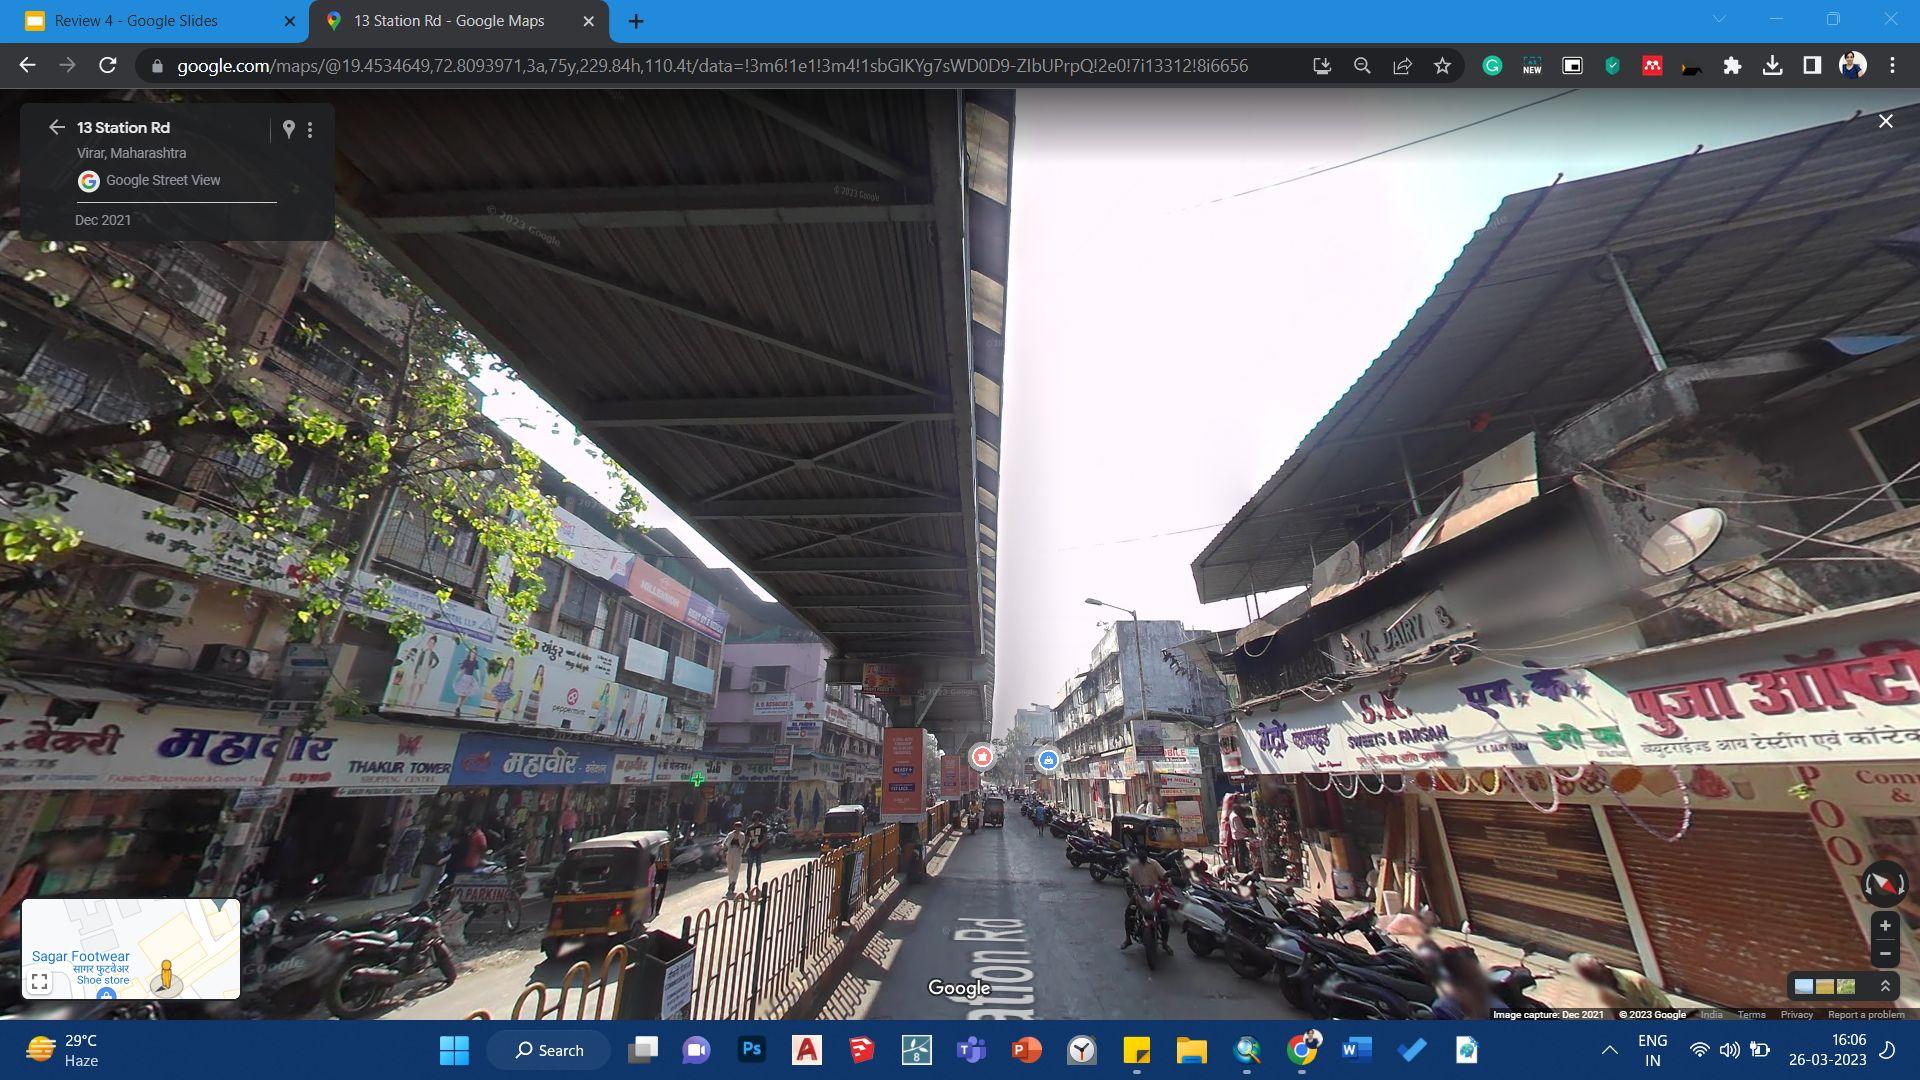Viewport: 1920px width, 1080px height.
Task: Click the Dec 2021 capture date
Action: [102, 220]
